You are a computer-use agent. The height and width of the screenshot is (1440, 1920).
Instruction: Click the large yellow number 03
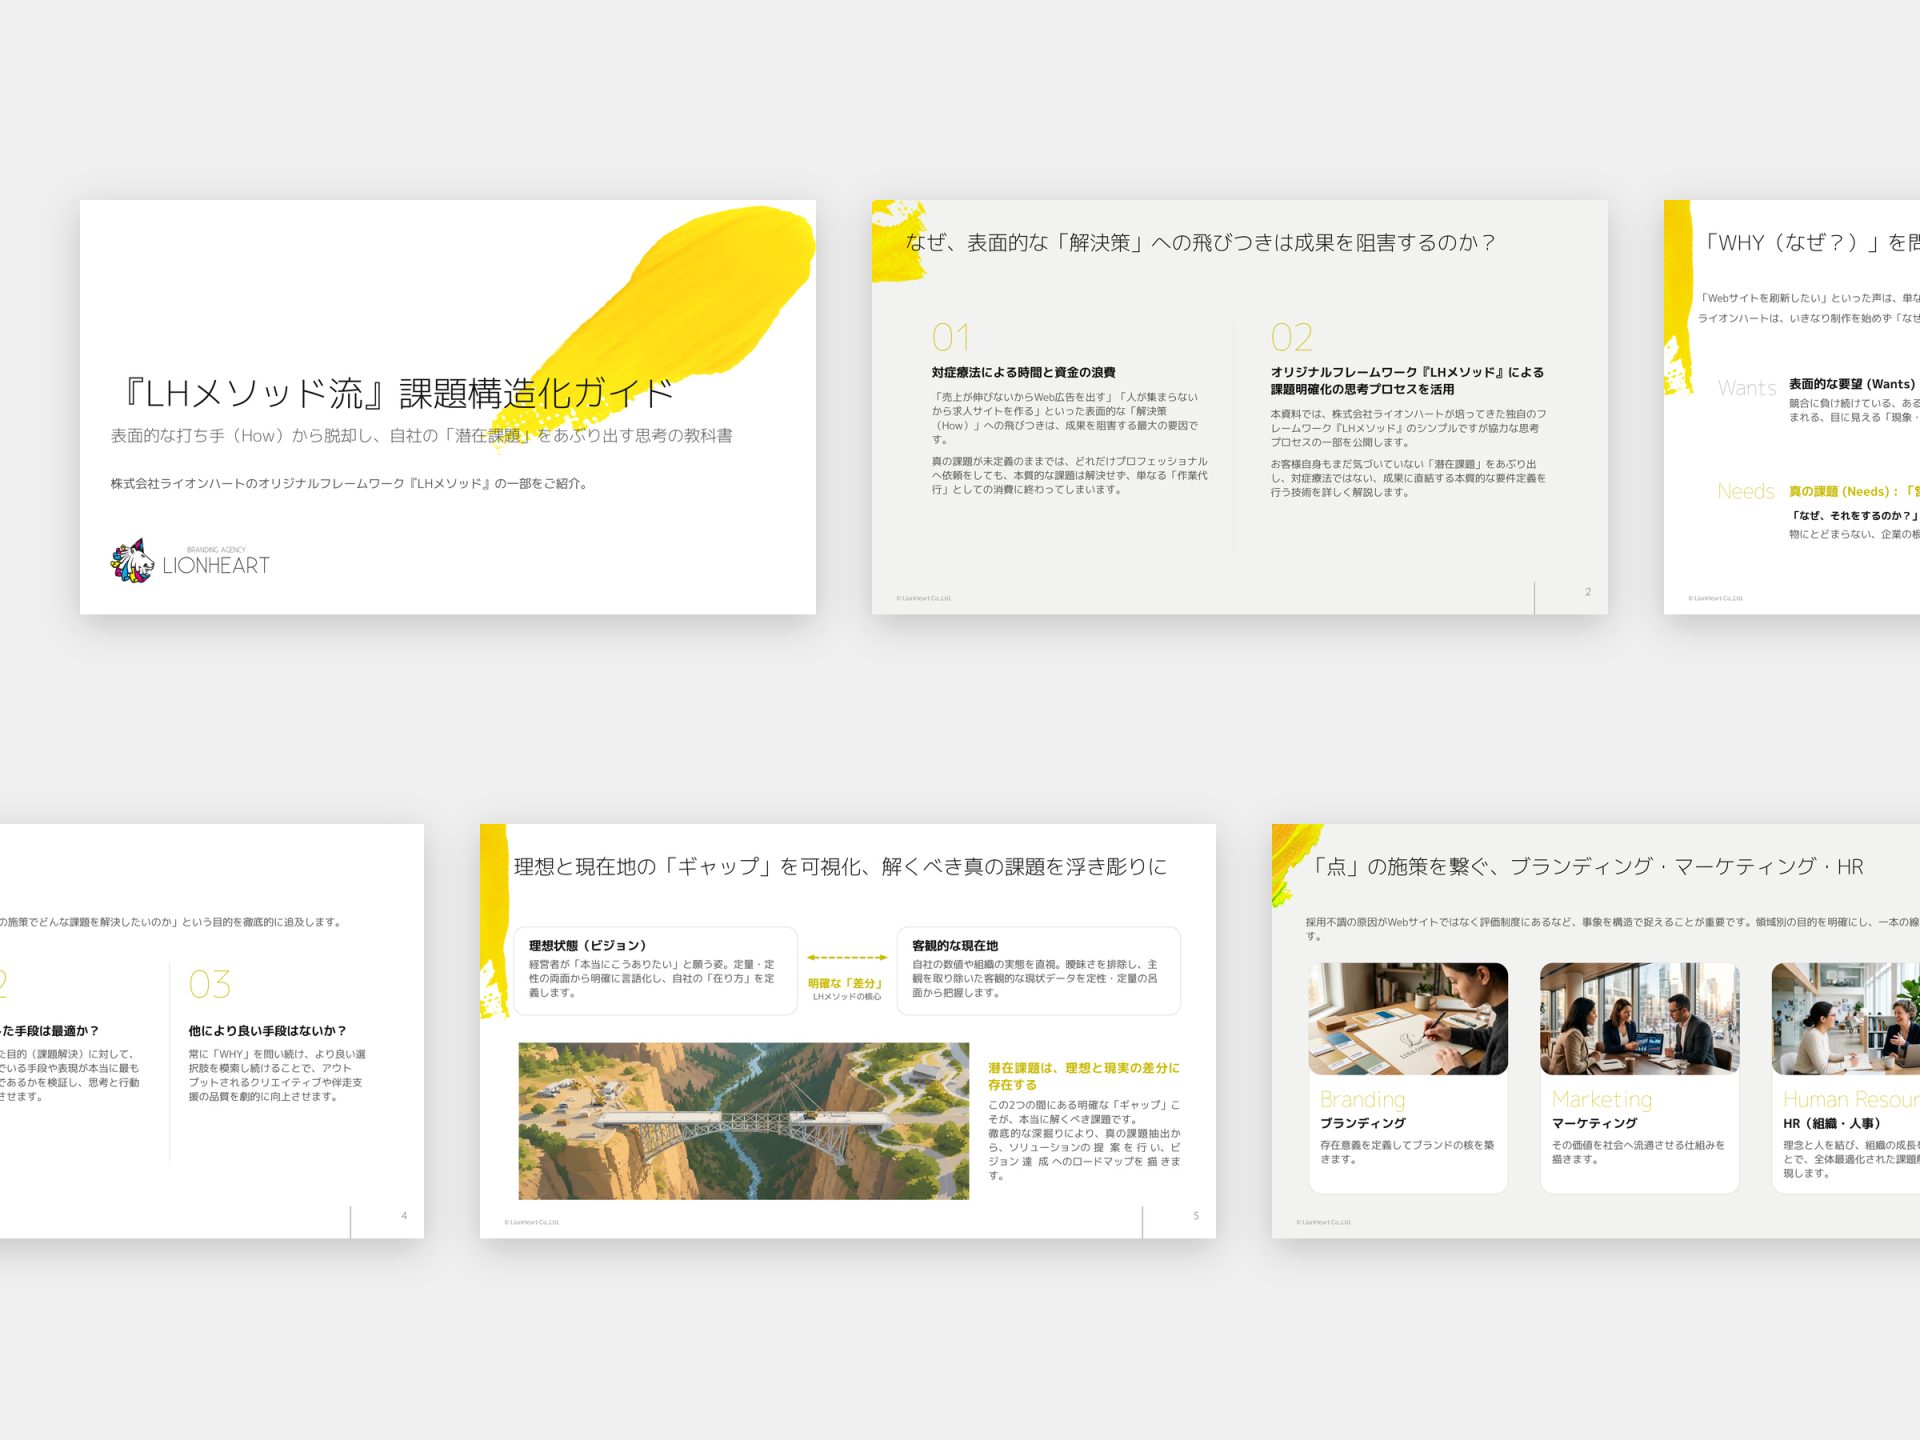209,985
